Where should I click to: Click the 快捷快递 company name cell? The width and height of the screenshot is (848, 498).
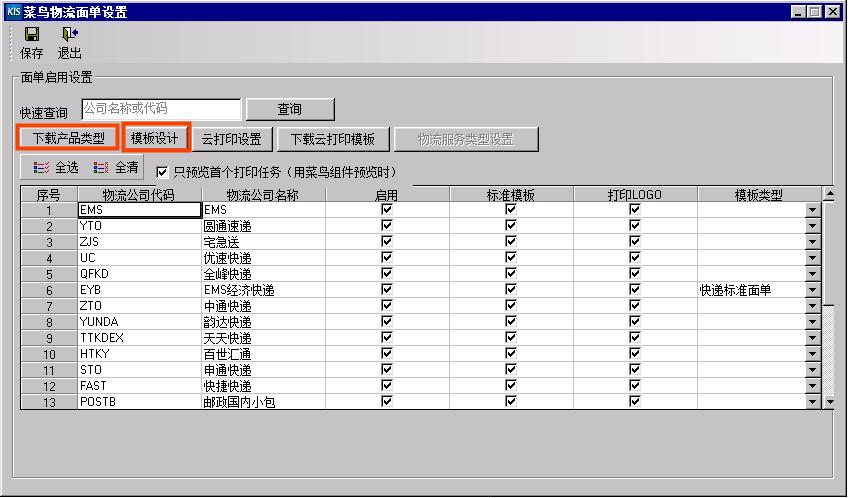click(263, 386)
